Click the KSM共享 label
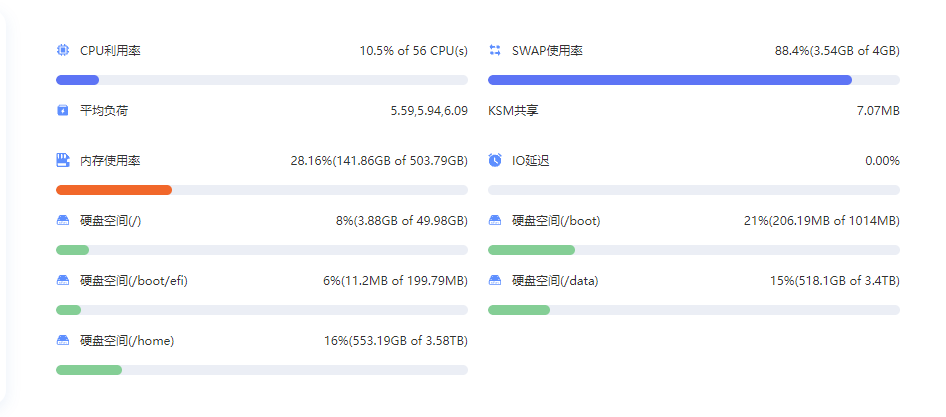This screenshot has height=417, width=946. coord(513,110)
